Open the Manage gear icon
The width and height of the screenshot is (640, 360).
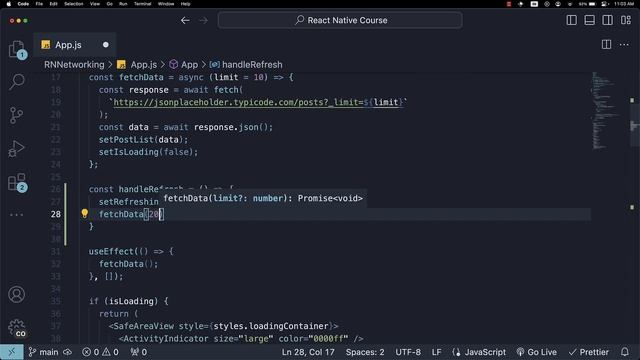pyautogui.click(x=17, y=328)
